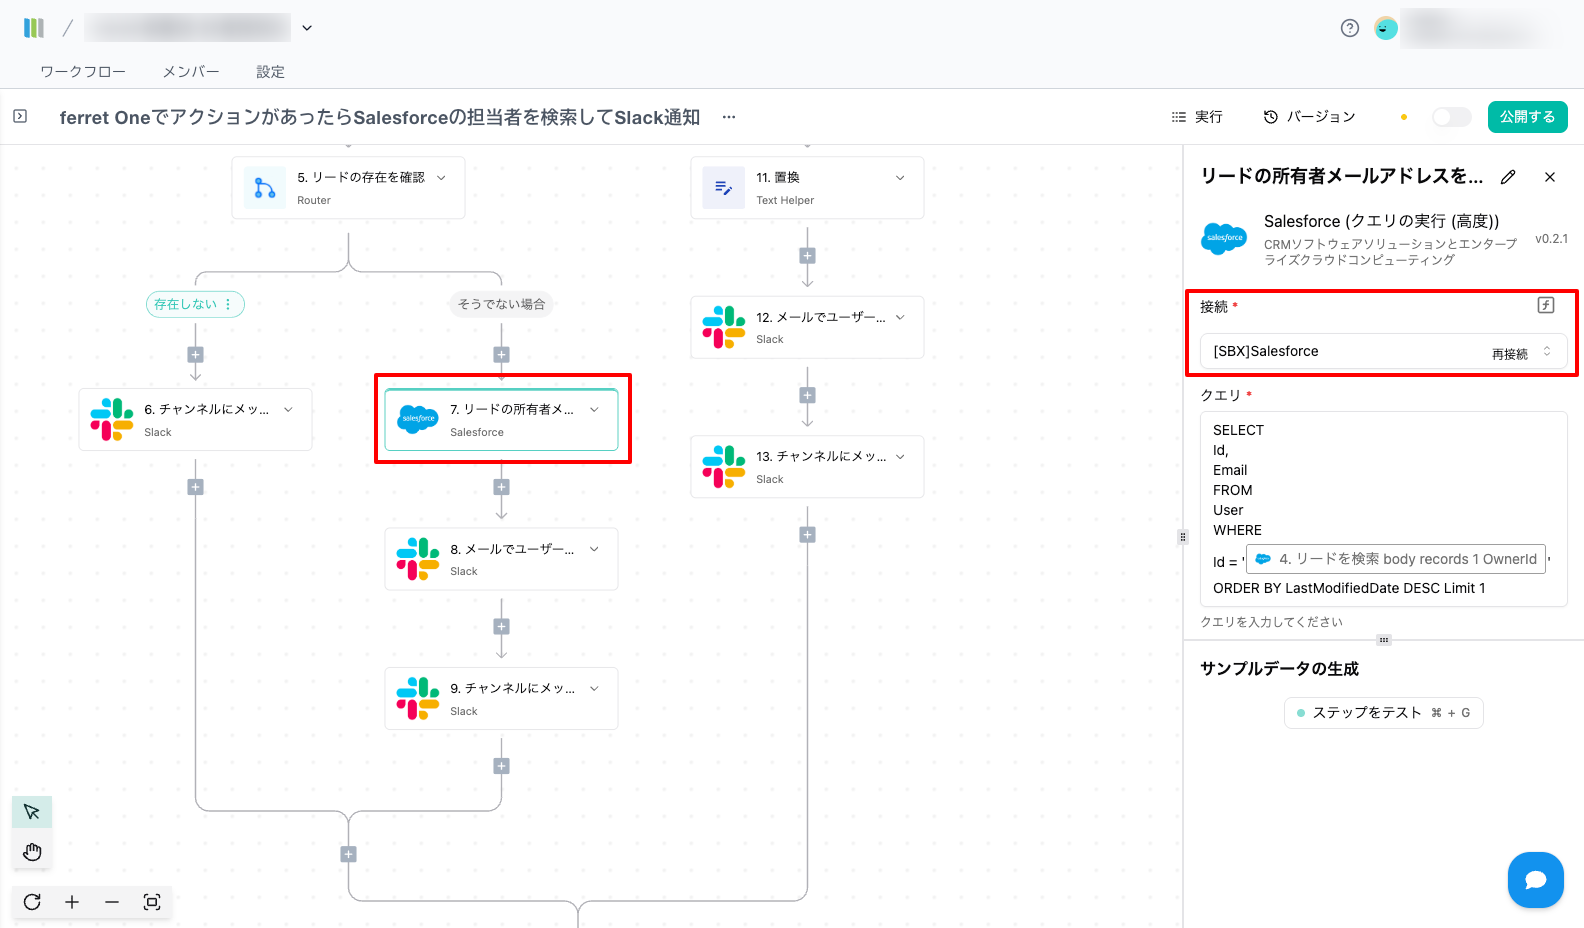Add a step after step 12 Slack
This screenshot has width=1584, height=928.
click(808, 396)
